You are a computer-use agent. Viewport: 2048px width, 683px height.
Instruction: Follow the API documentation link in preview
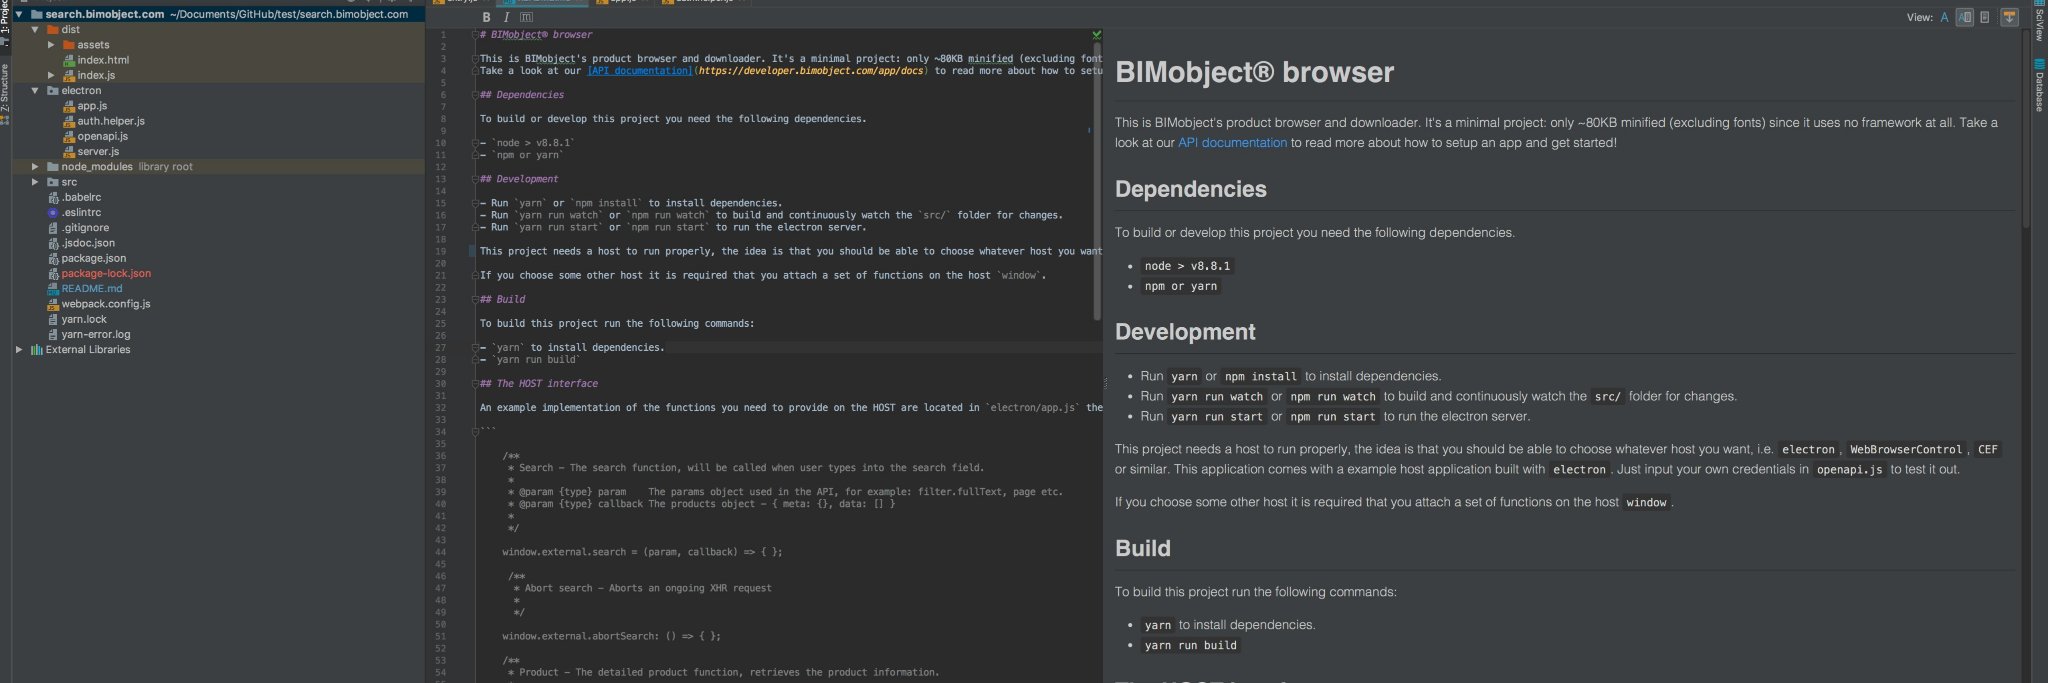click(1232, 143)
